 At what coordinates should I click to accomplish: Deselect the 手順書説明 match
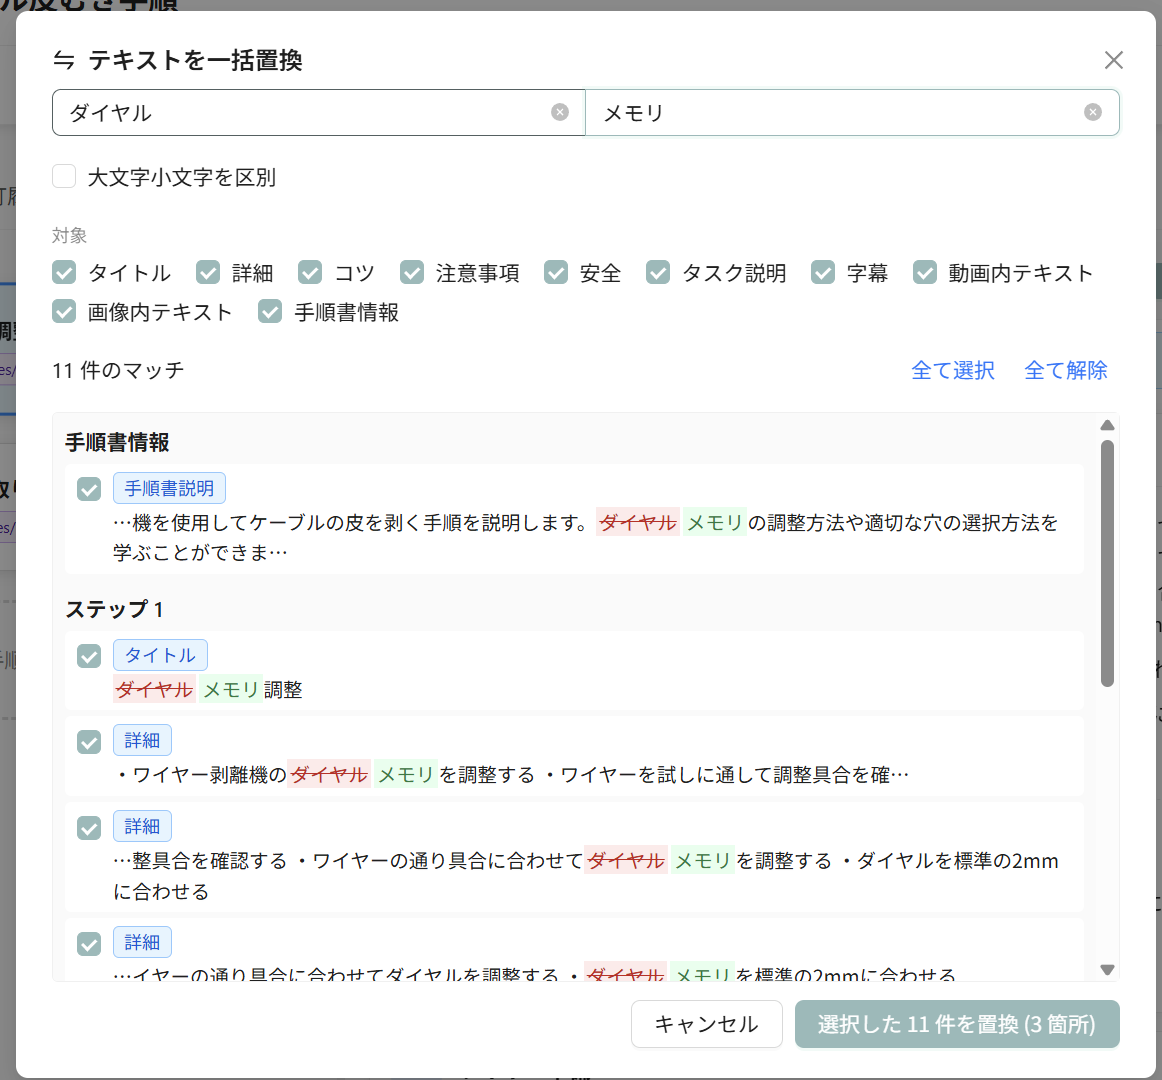(x=89, y=489)
